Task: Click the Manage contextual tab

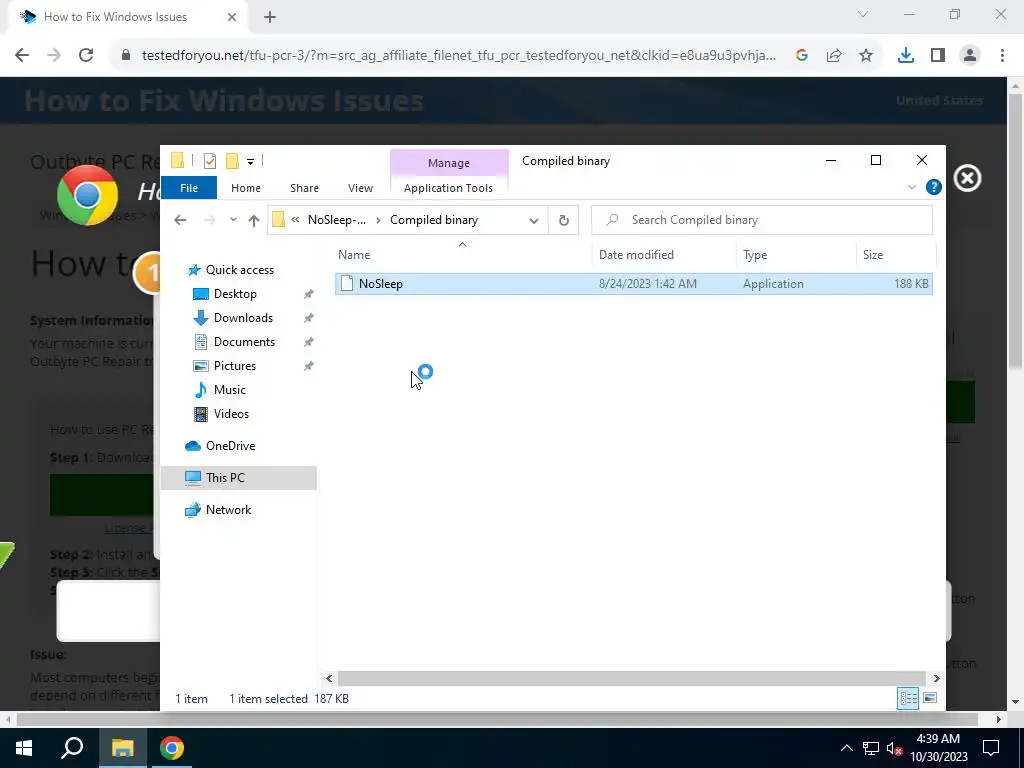Action: click(x=449, y=163)
